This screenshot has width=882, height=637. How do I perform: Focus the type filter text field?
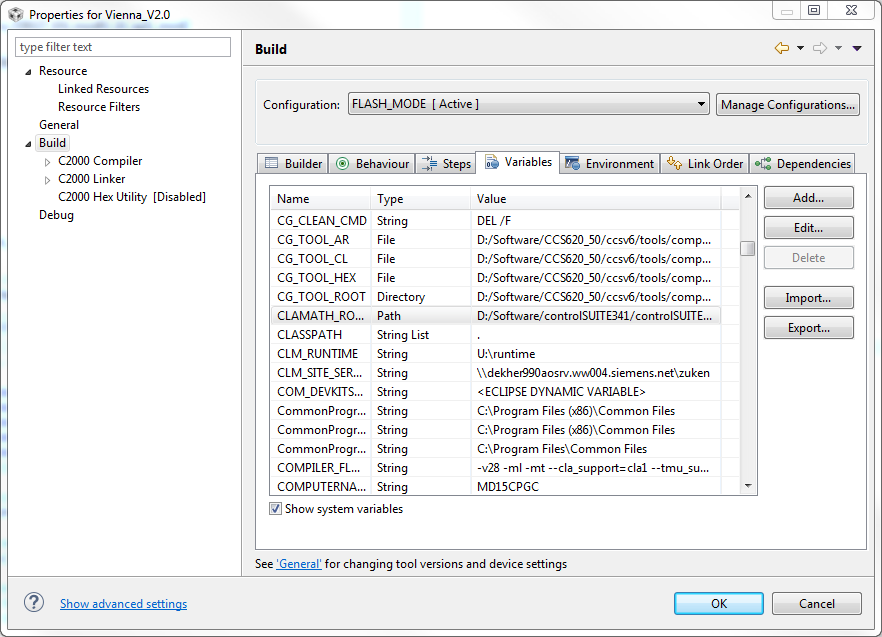pos(123,47)
